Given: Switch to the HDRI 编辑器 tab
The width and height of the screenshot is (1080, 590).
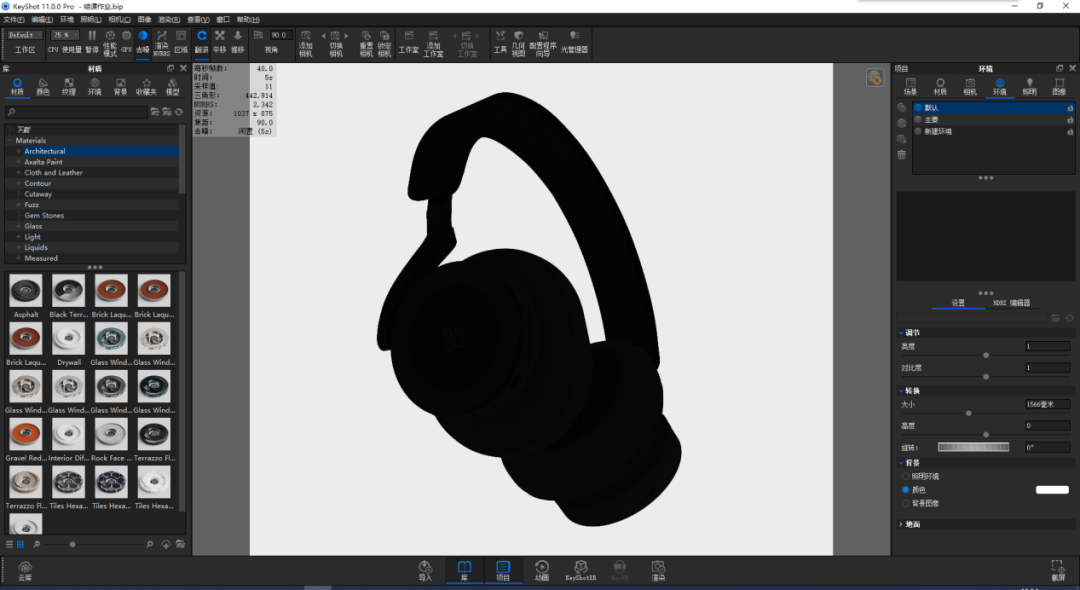Looking at the screenshot, I should click(x=1011, y=303).
